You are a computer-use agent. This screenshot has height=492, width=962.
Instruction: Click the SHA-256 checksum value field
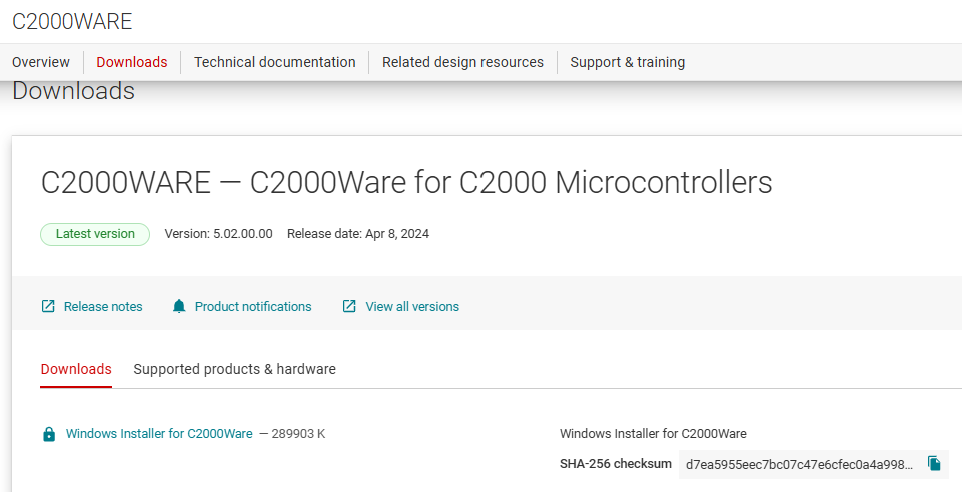(x=799, y=464)
